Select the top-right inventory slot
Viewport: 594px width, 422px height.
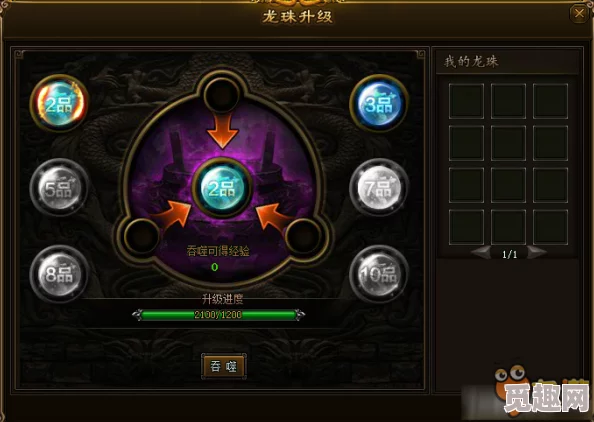(550, 101)
